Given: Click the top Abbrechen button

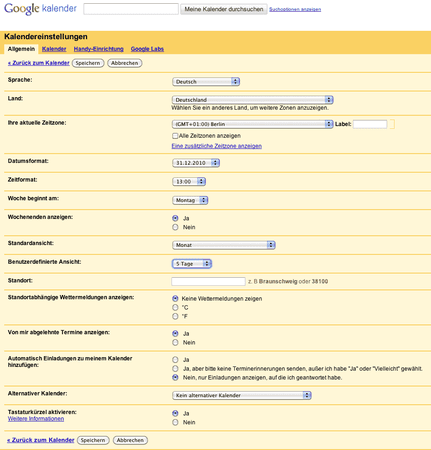Looking at the screenshot, I should (x=125, y=63).
